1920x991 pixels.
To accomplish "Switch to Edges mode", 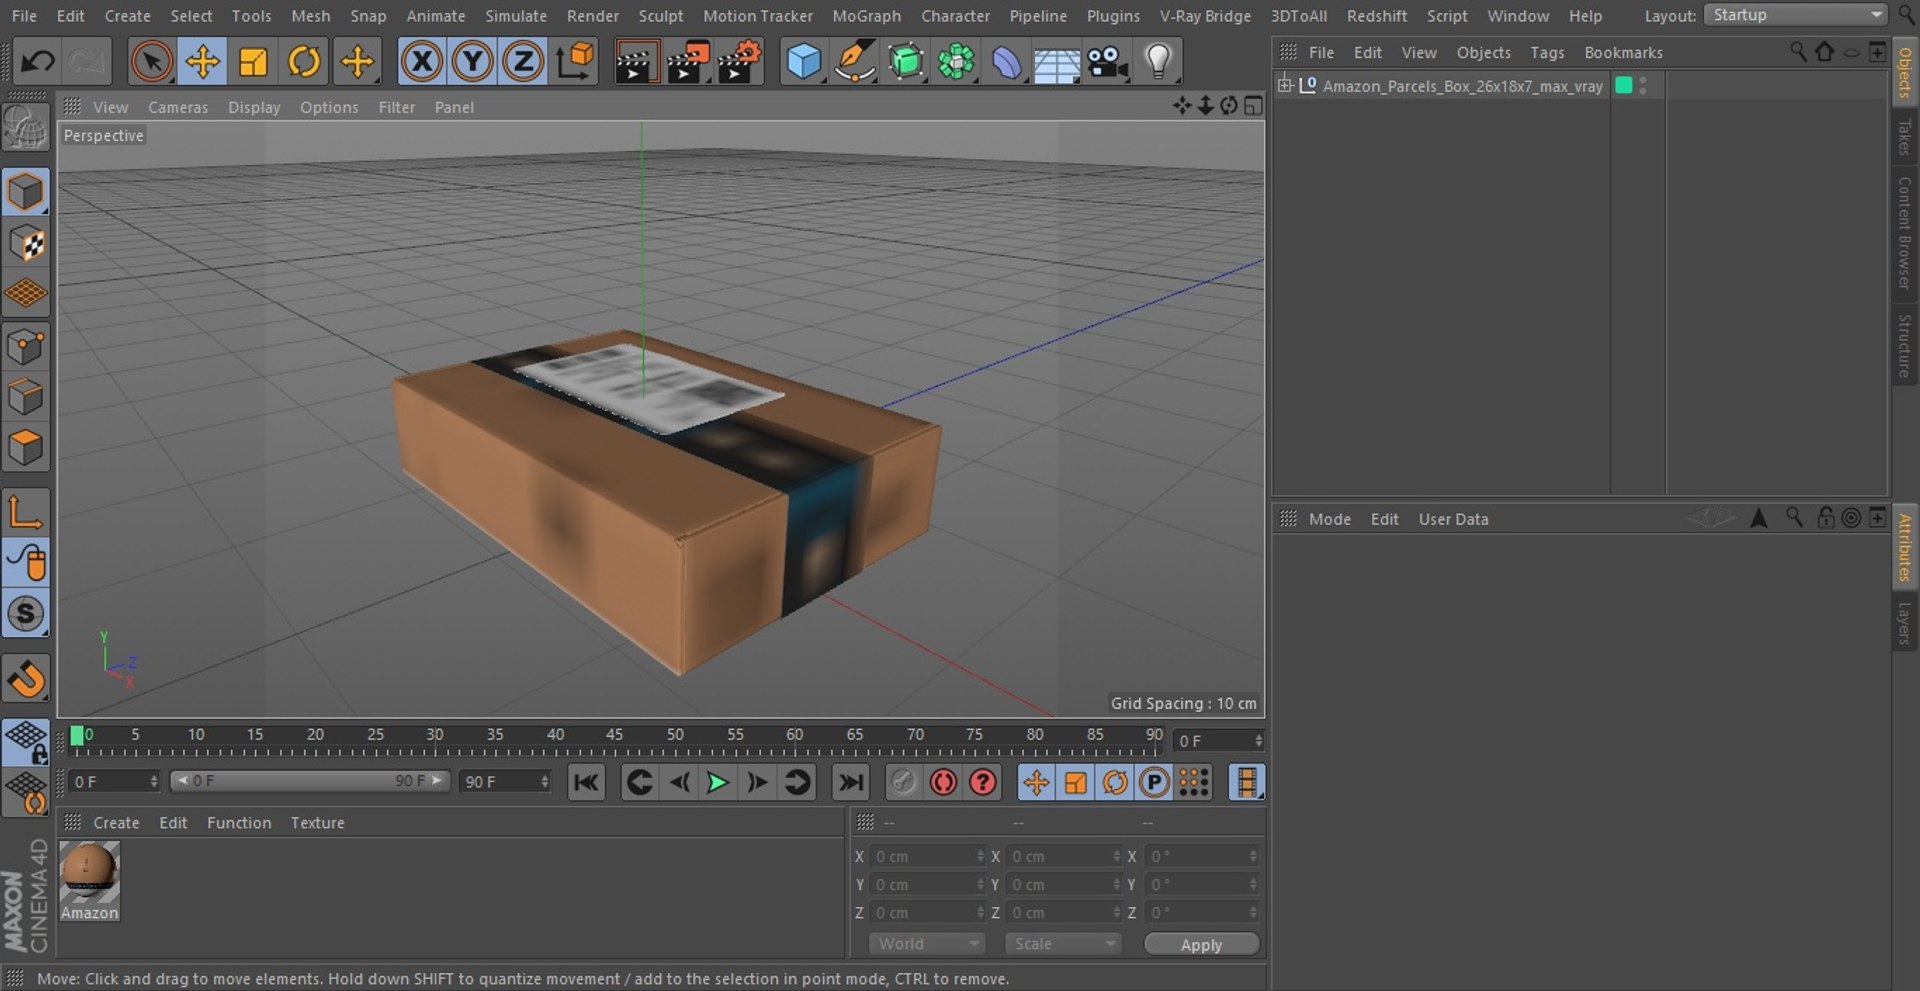I will pos(25,397).
